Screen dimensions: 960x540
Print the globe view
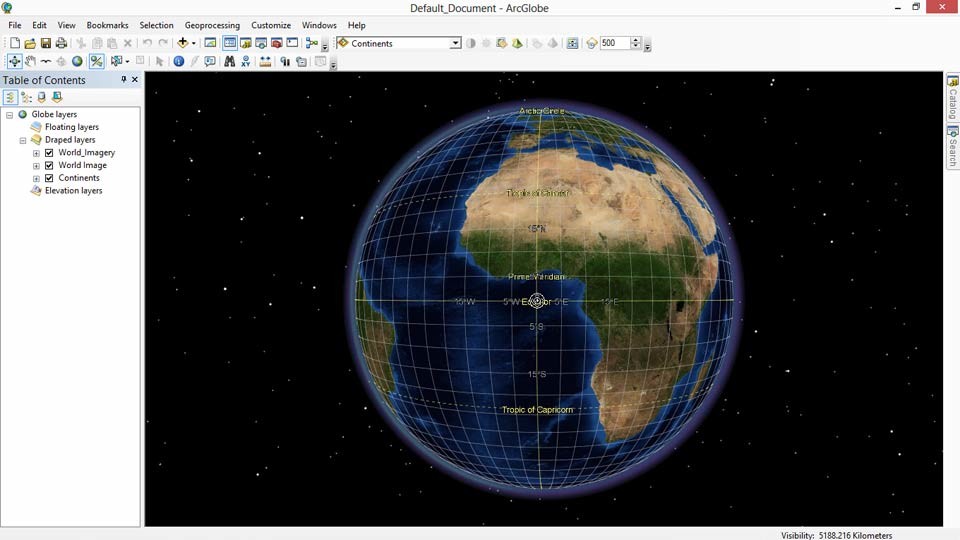[61, 43]
